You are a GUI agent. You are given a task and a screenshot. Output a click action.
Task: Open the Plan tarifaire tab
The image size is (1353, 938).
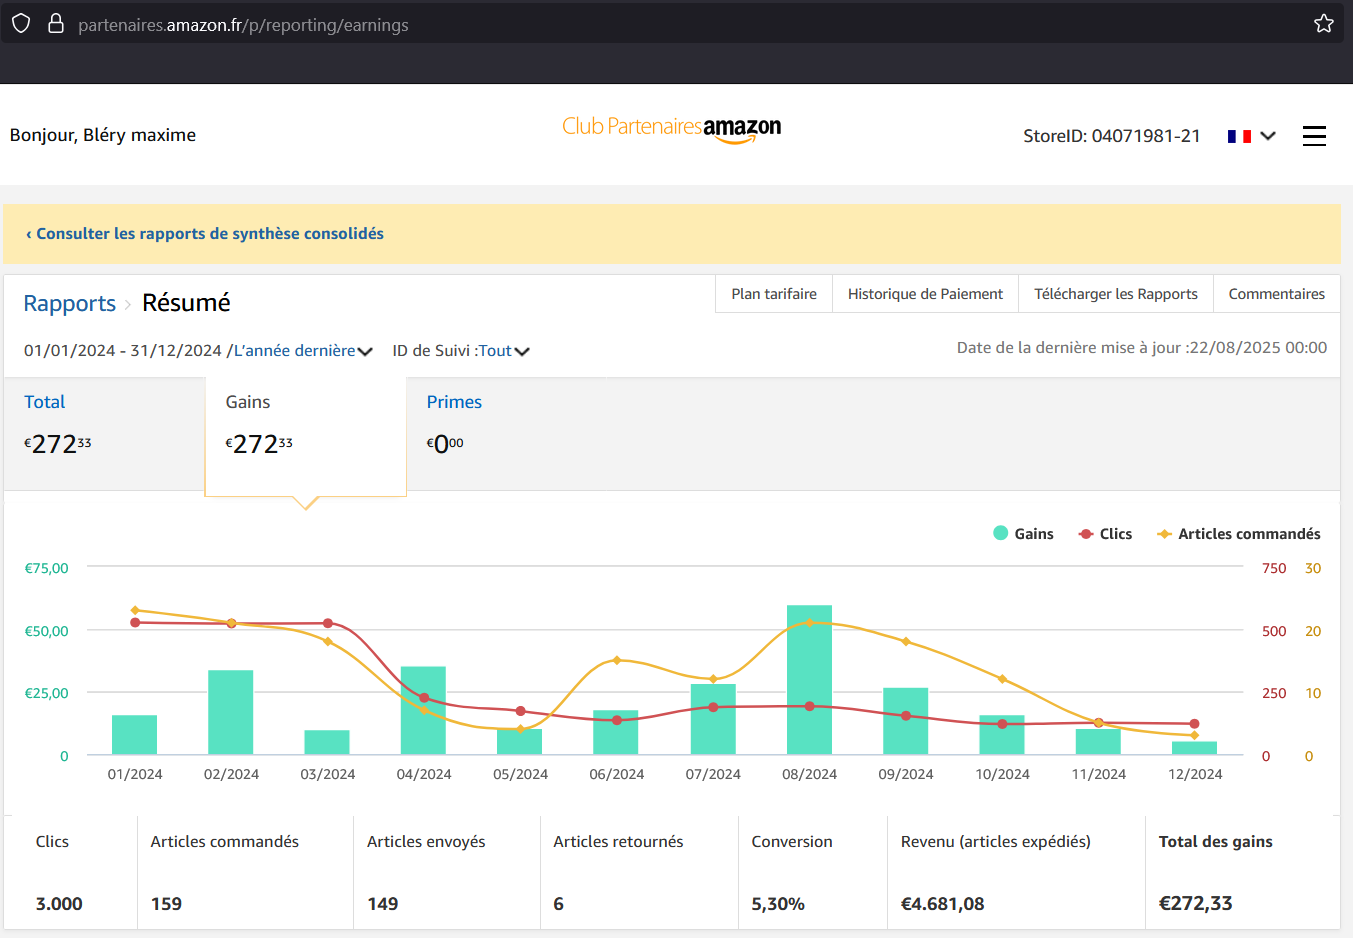(774, 294)
